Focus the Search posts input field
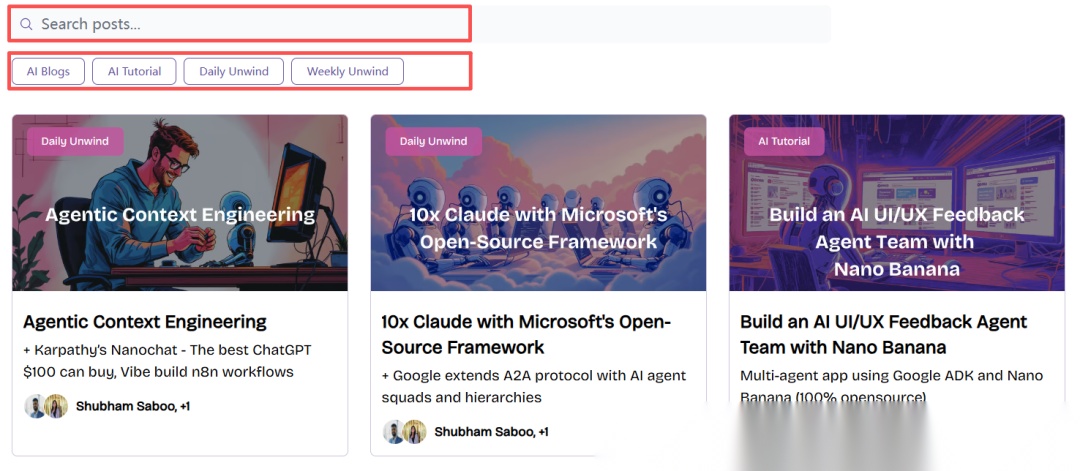 pyautogui.click(x=419, y=24)
